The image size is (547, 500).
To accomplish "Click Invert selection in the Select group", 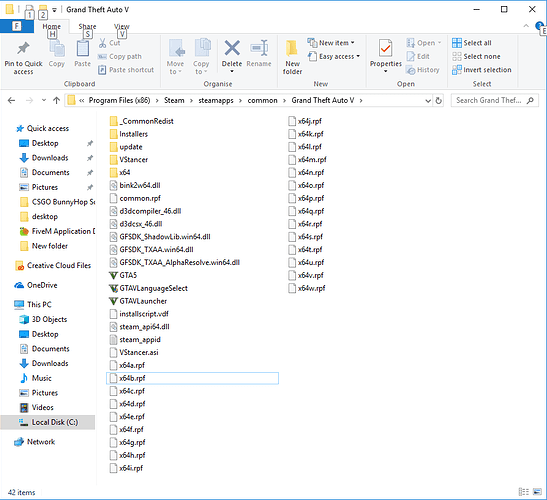I will [482, 70].
